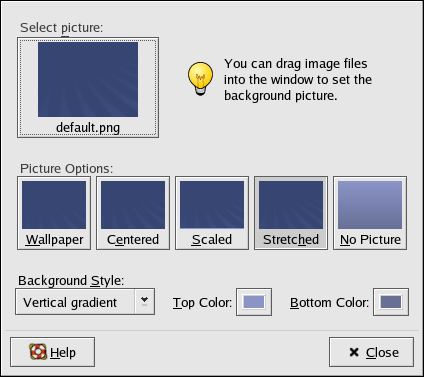Viewport: 424px width, 377px height.
Task: Click the Help text on the Help button
Action: coord(63,352)
